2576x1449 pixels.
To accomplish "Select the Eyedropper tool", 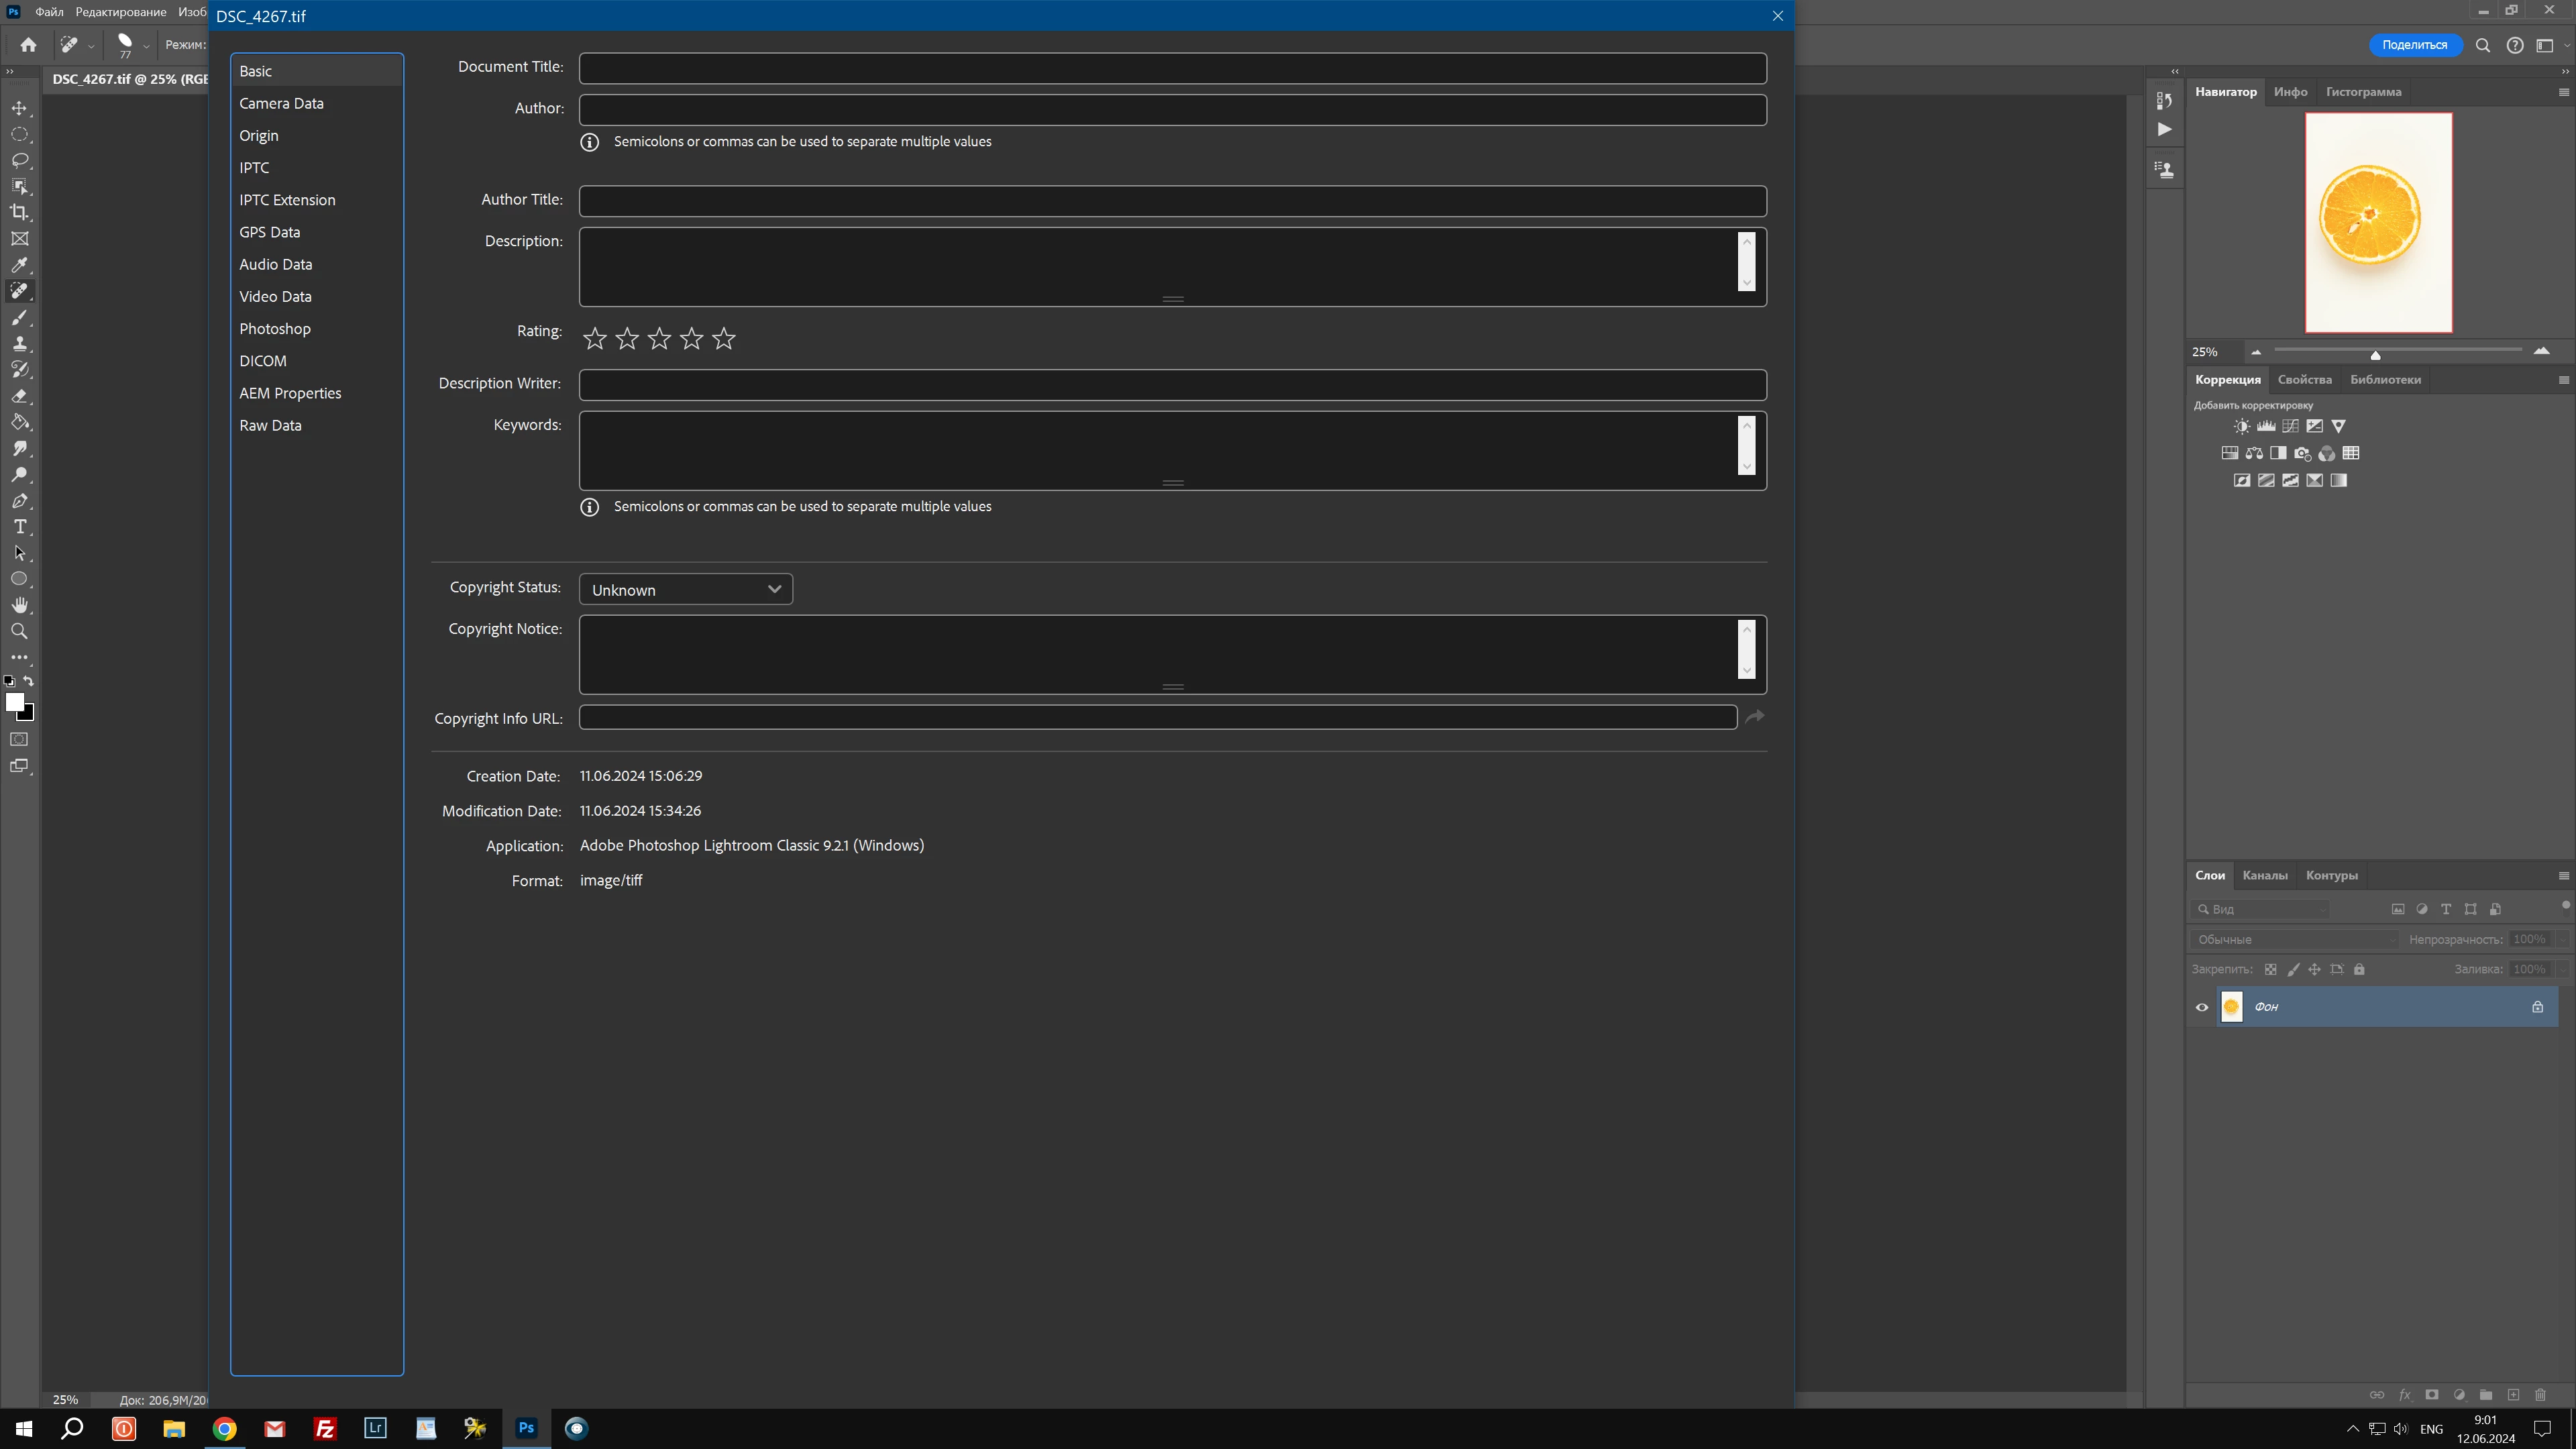I will pos(19,265).
